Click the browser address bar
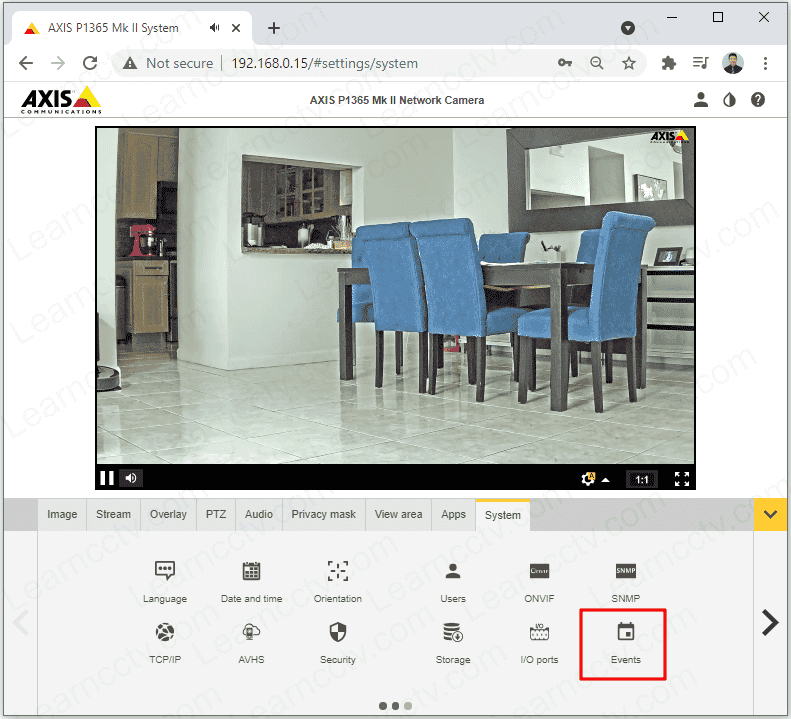791x719 pixels. [x=380, y=63]
